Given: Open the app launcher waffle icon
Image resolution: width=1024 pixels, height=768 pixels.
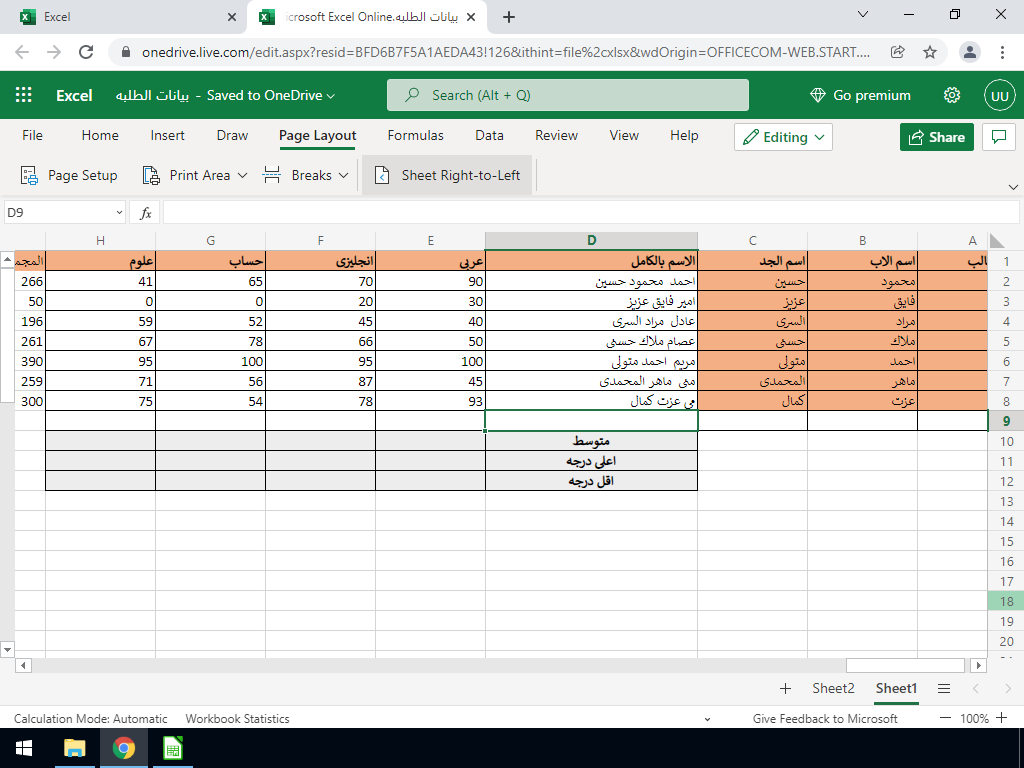Looking at the screenshot, I should [24, 95].
